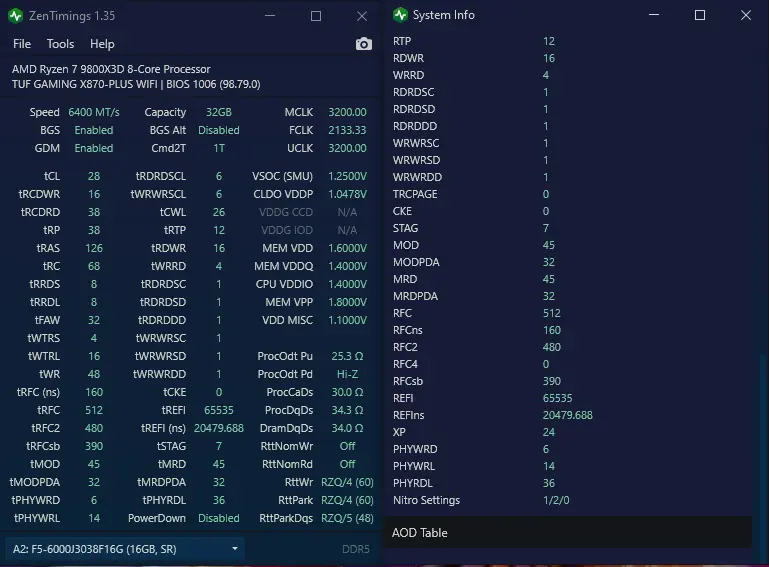Maximize the System Info window
Viewport: 769px width, 567px height.
pos(700,15)
